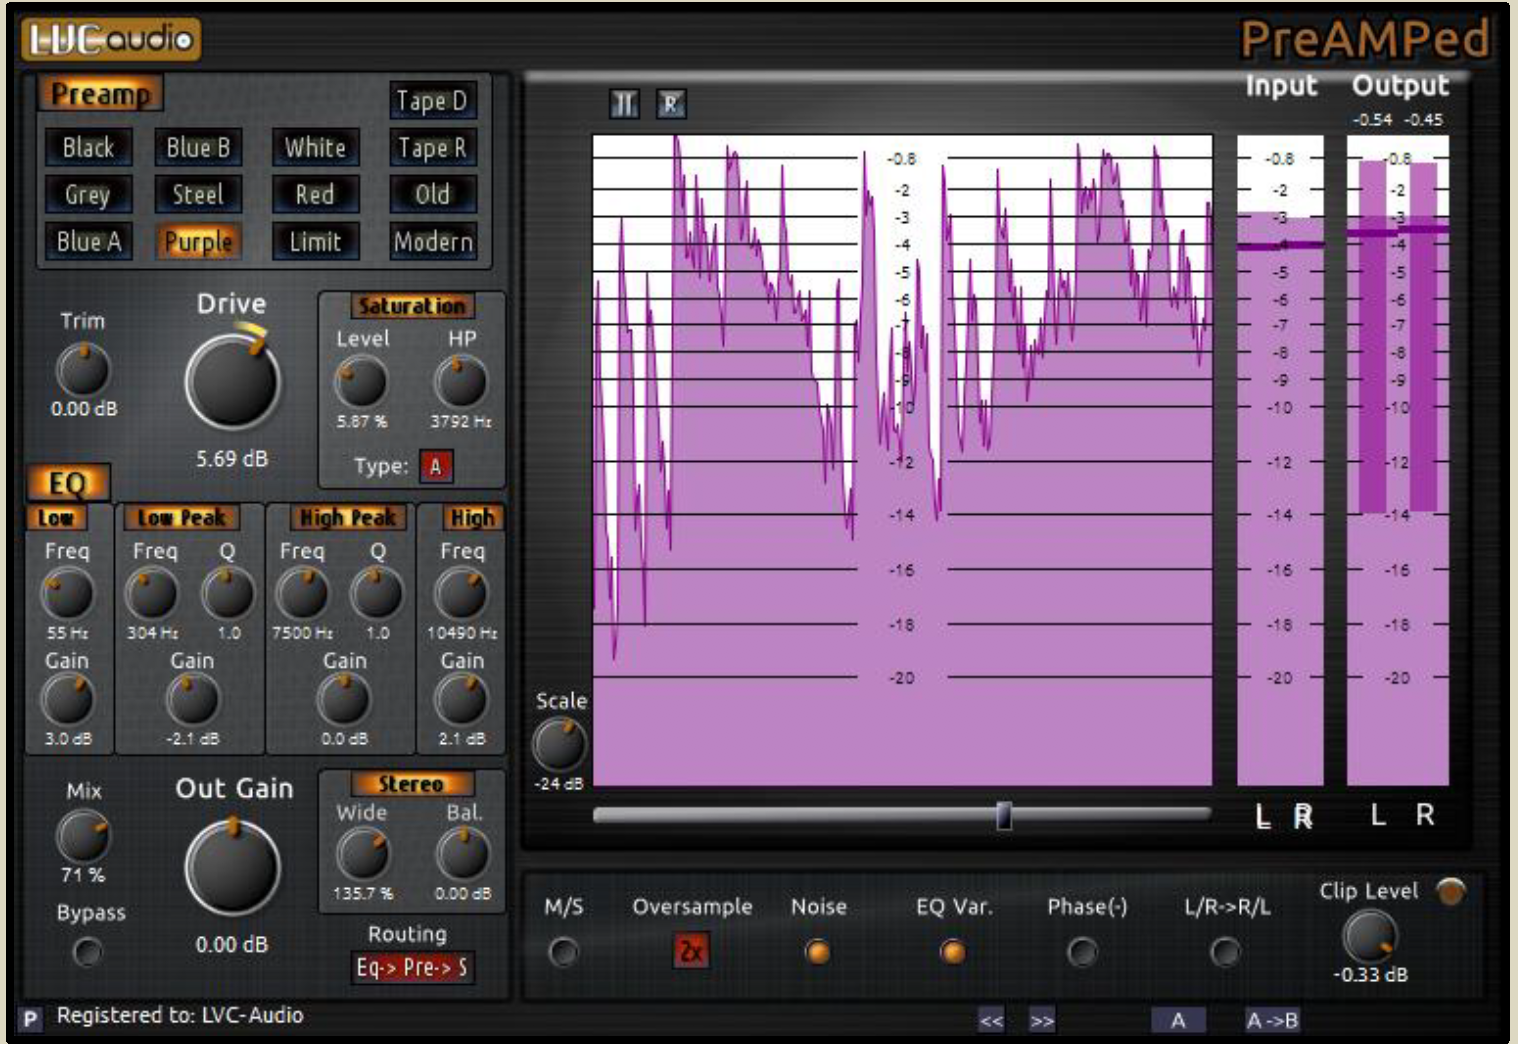Screen dimensions: 1518x1044
Task: Select the Blue B preamp model
Action: point(198,148)
